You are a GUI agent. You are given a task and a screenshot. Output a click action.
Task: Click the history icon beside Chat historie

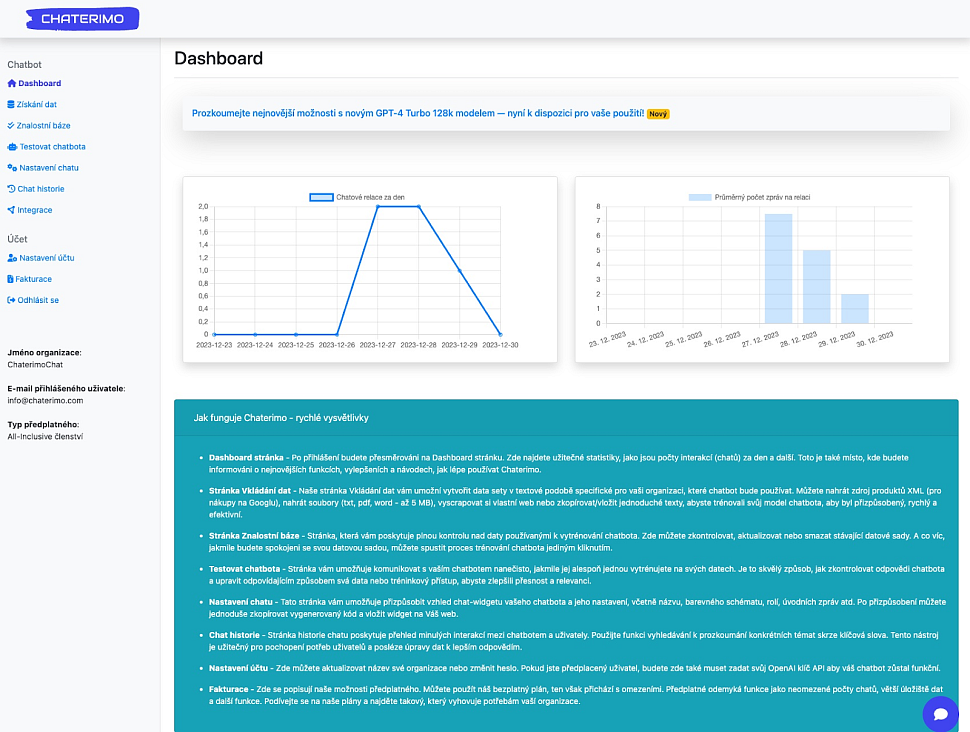click(12, 189)
